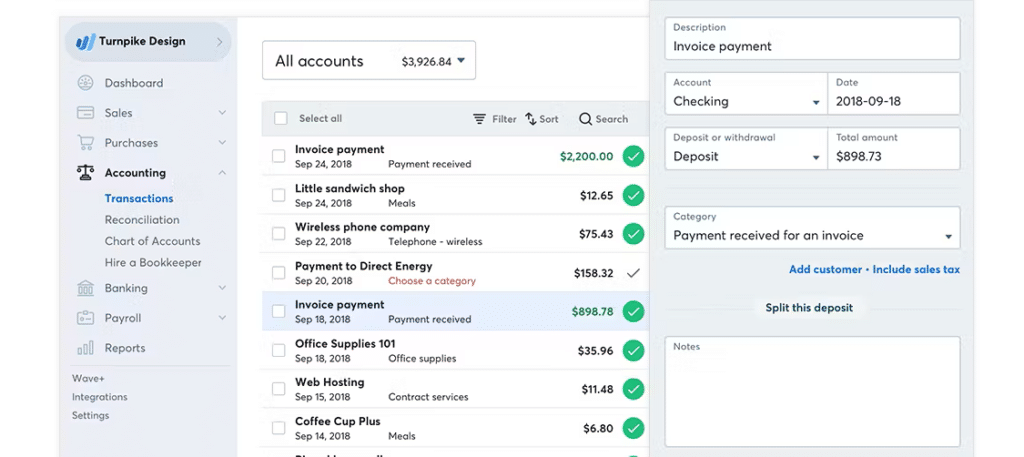
Task: Click the Purchases shopping cart icon
Action: pyautogui.click(x=85, y=142)
